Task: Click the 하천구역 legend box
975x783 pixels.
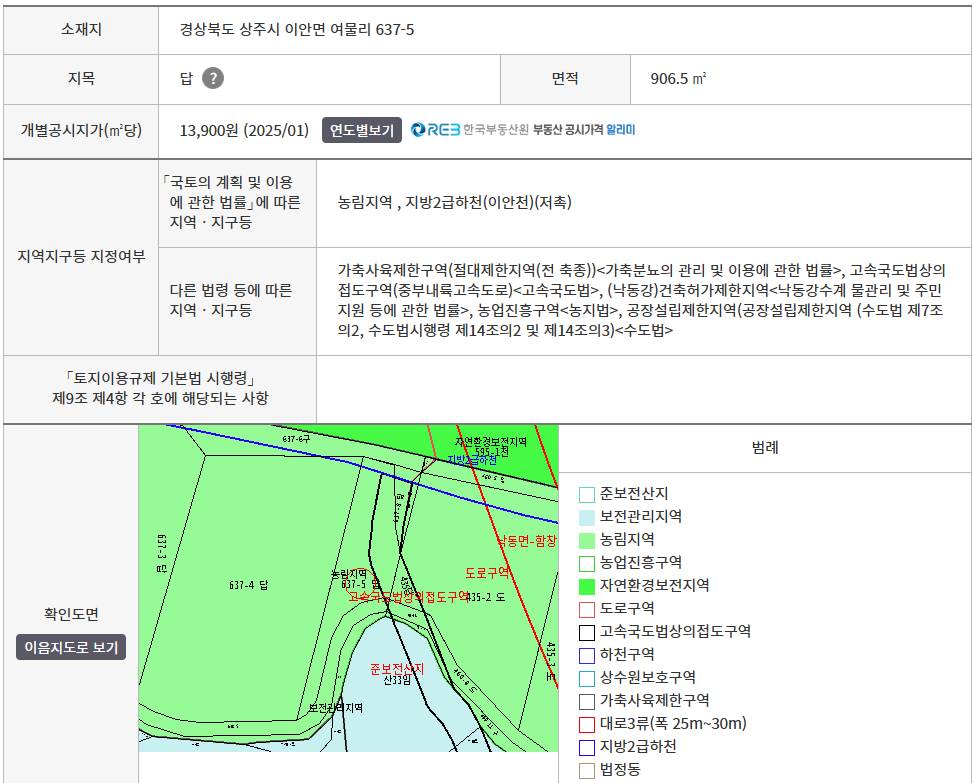Action: [x=587, y=656]
